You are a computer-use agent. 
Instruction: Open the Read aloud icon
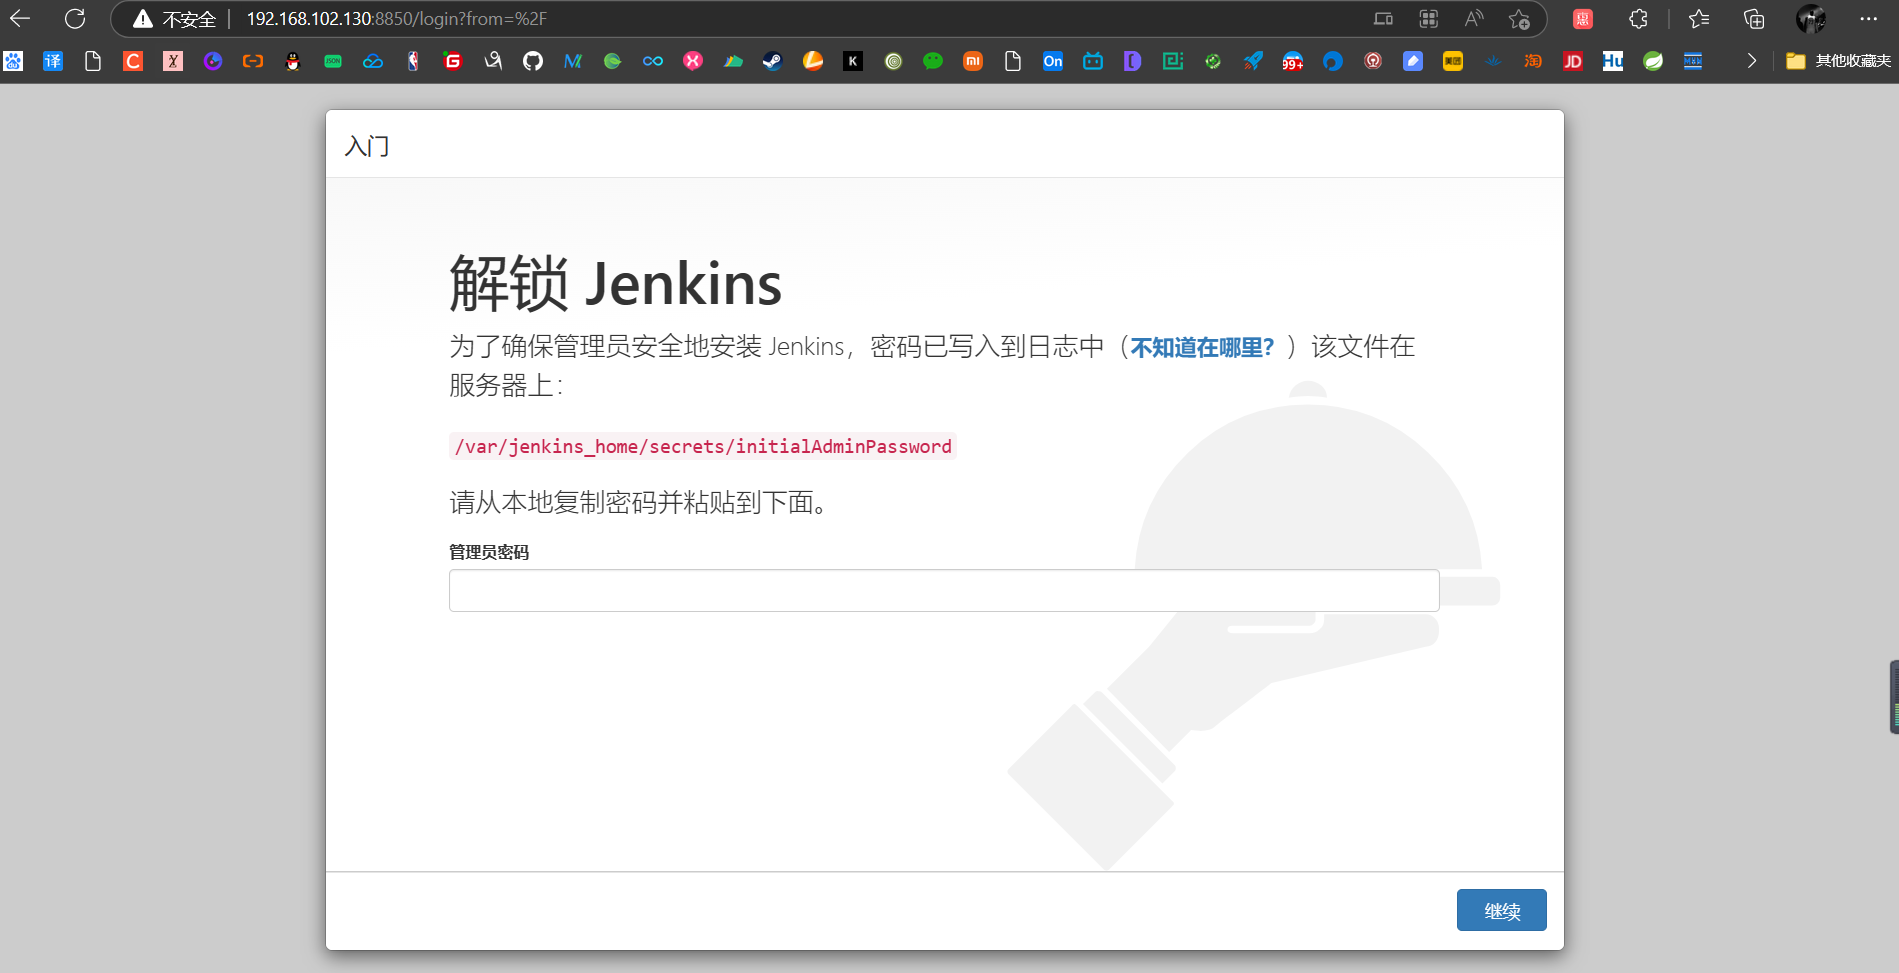click(1474, 19)
